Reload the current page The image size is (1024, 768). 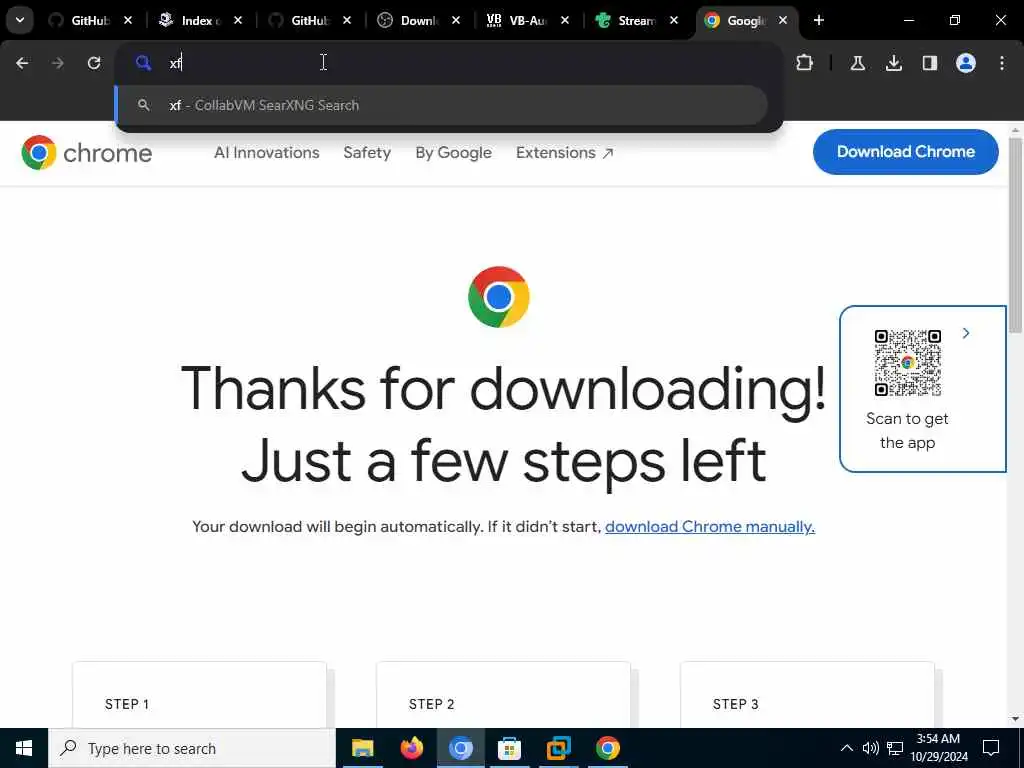(94, 63)
